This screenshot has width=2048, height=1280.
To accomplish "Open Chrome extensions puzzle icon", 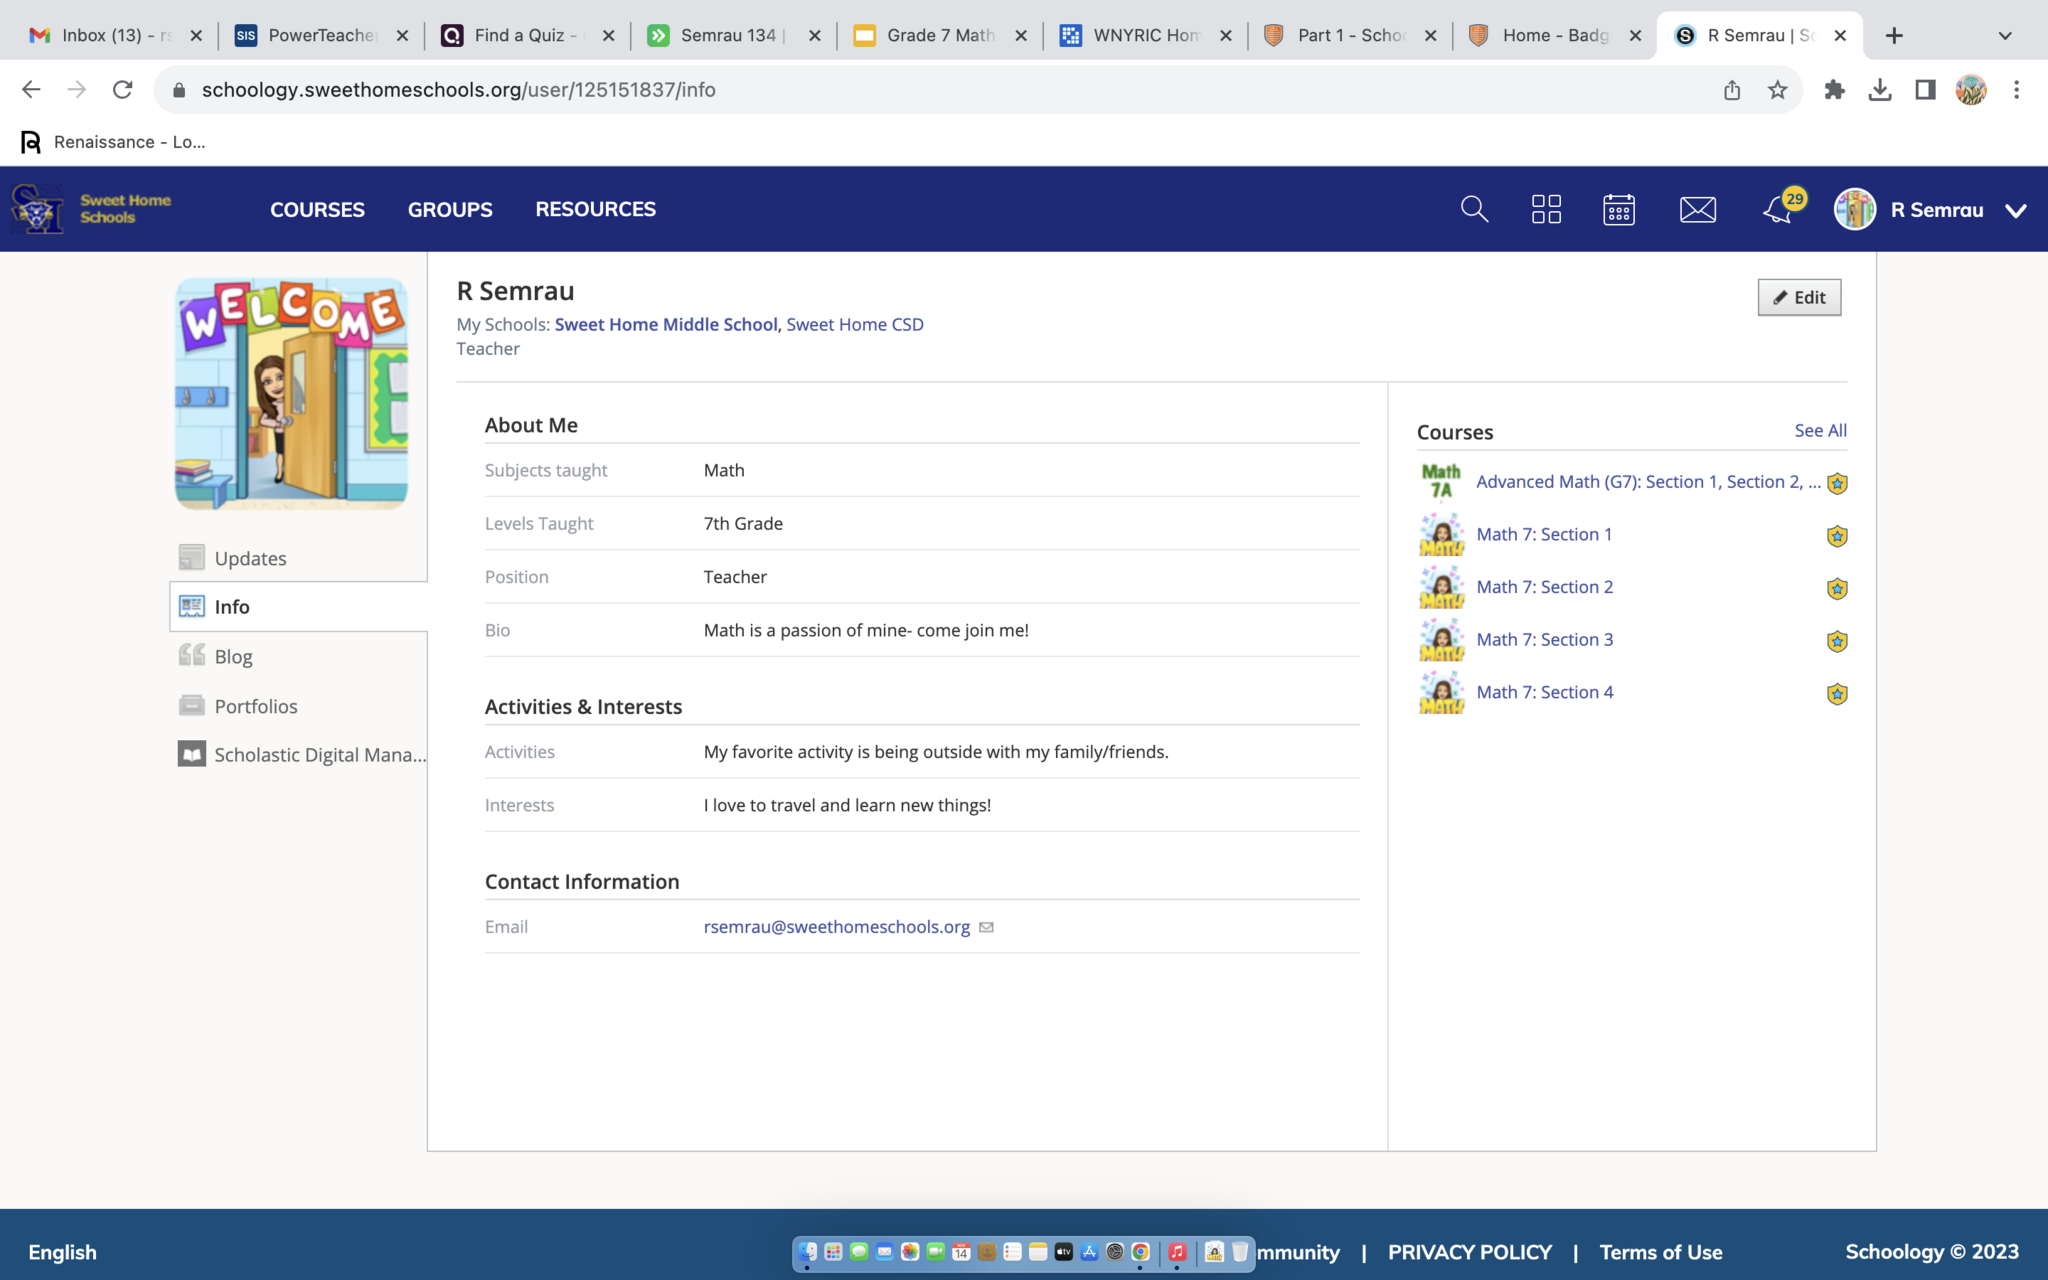I will [1834, 90].
